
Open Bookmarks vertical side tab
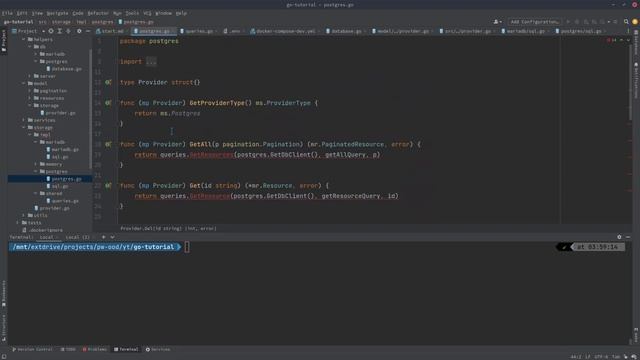click(4, 293)
